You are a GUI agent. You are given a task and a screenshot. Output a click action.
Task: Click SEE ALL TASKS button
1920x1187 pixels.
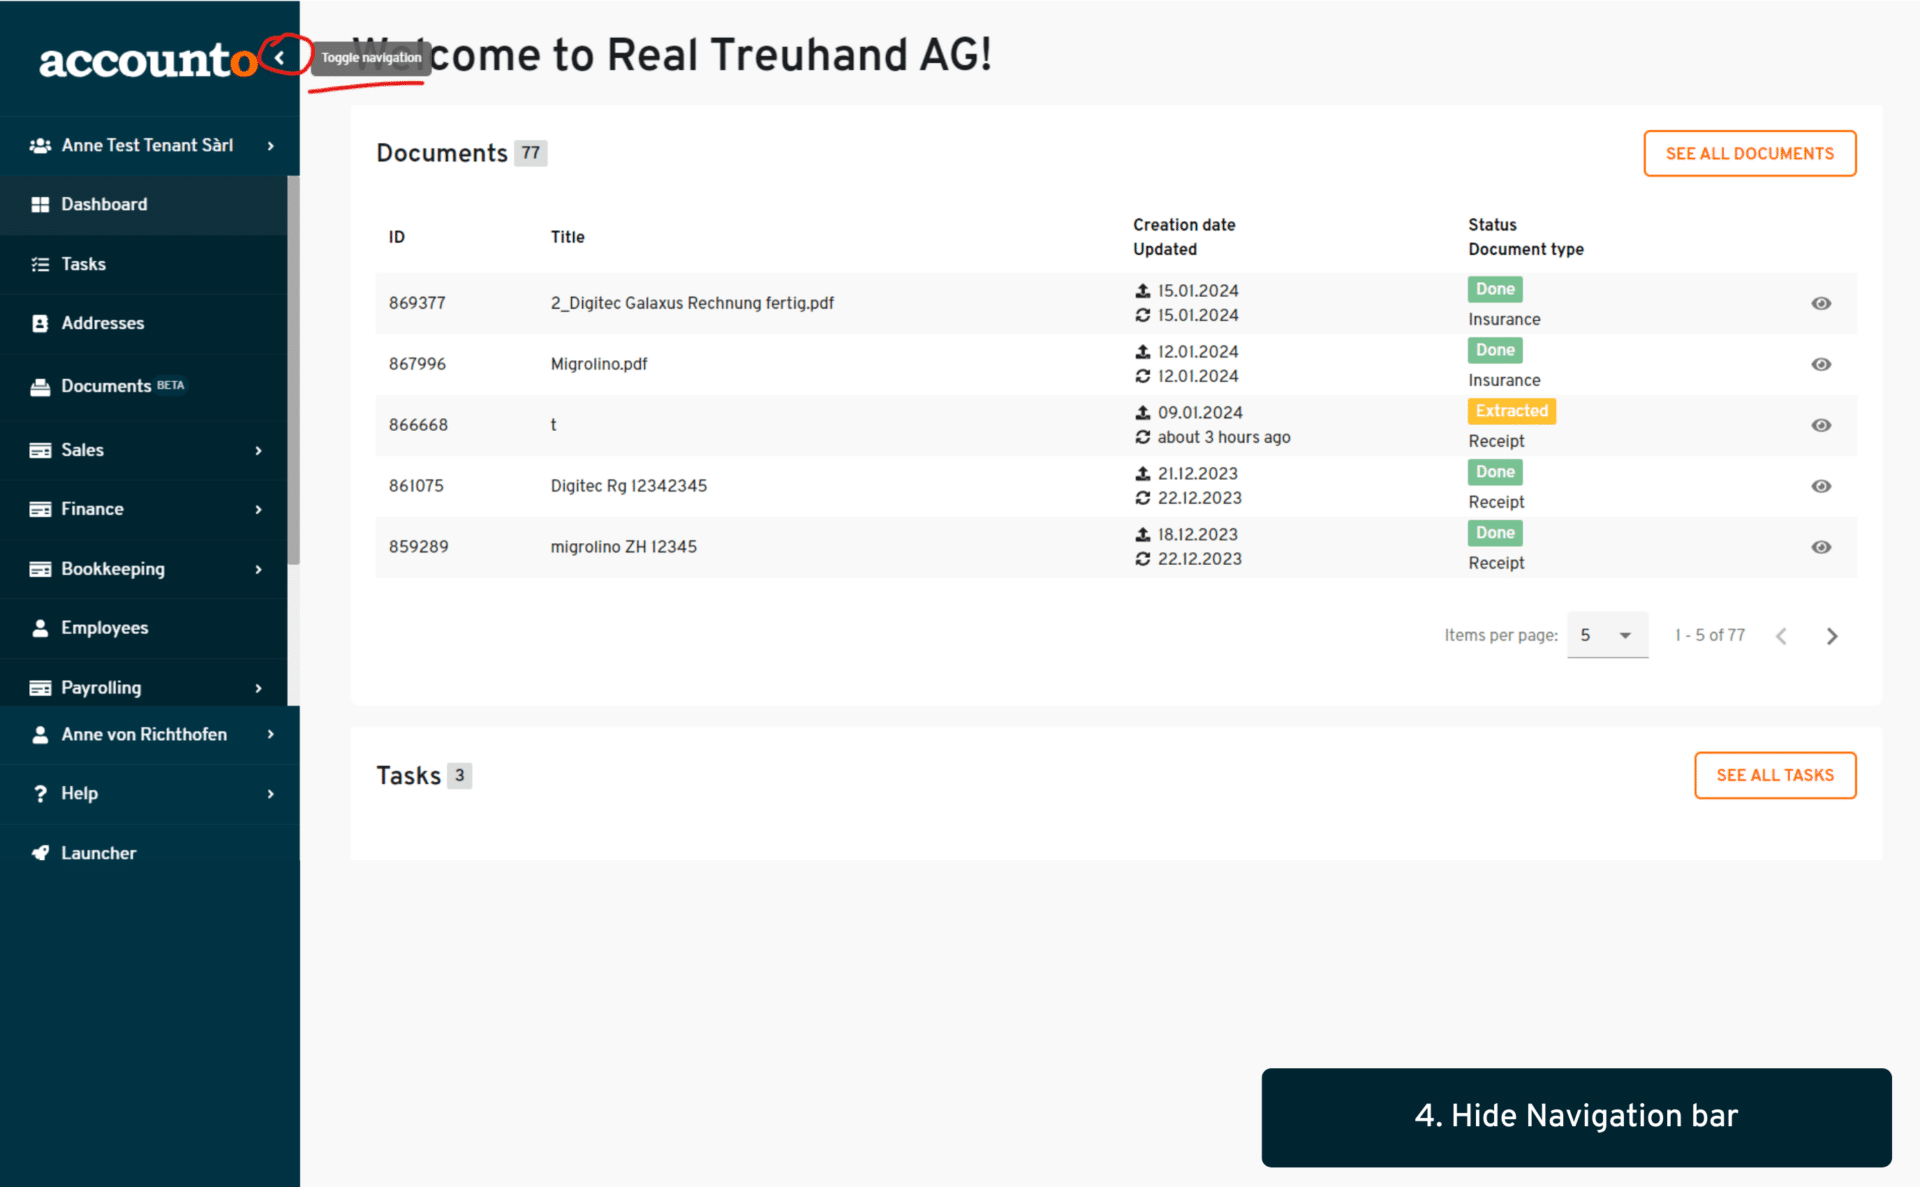(x=1775, y=776)
